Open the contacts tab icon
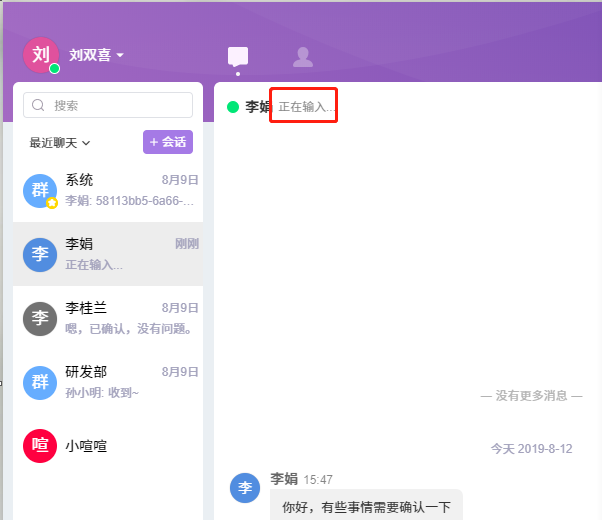The image size is (602, 521). click(x=302, y=57)
